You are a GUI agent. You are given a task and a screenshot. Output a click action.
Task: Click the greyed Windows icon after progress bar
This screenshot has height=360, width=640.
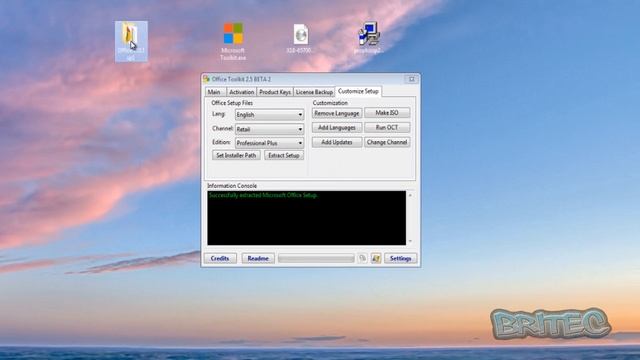pyautogui.click(x=362, y=258)
